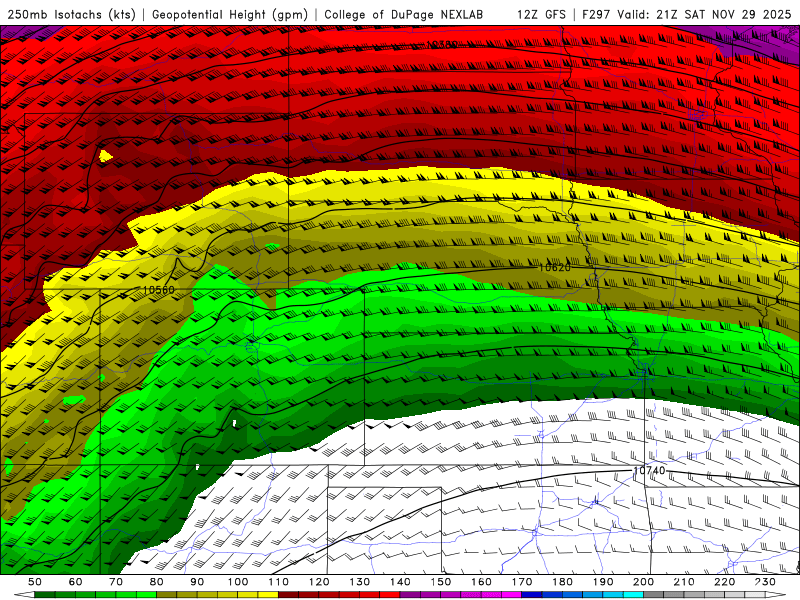The image size is (800, 600).
Task: Click the color scale label 130
Action: [360, 582]
